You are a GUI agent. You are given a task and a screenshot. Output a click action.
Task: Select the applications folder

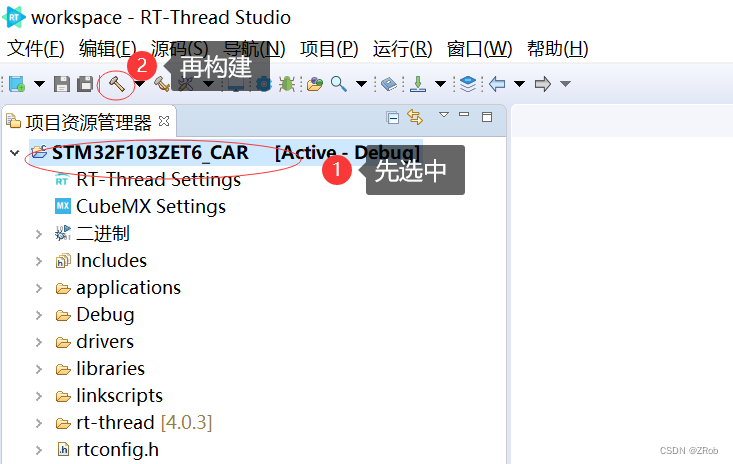pyautogui.click(x=129, y=288)
